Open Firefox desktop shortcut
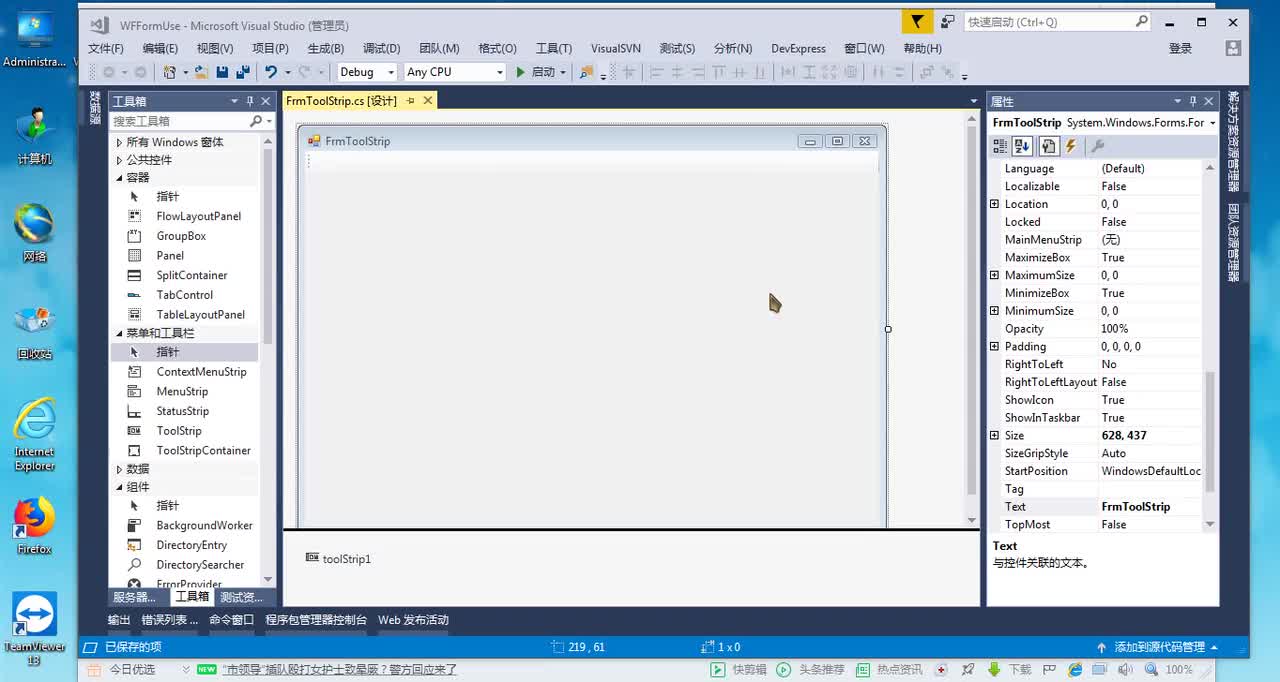Viewport: 1280px width, 682px height. [x=34, y=526]
